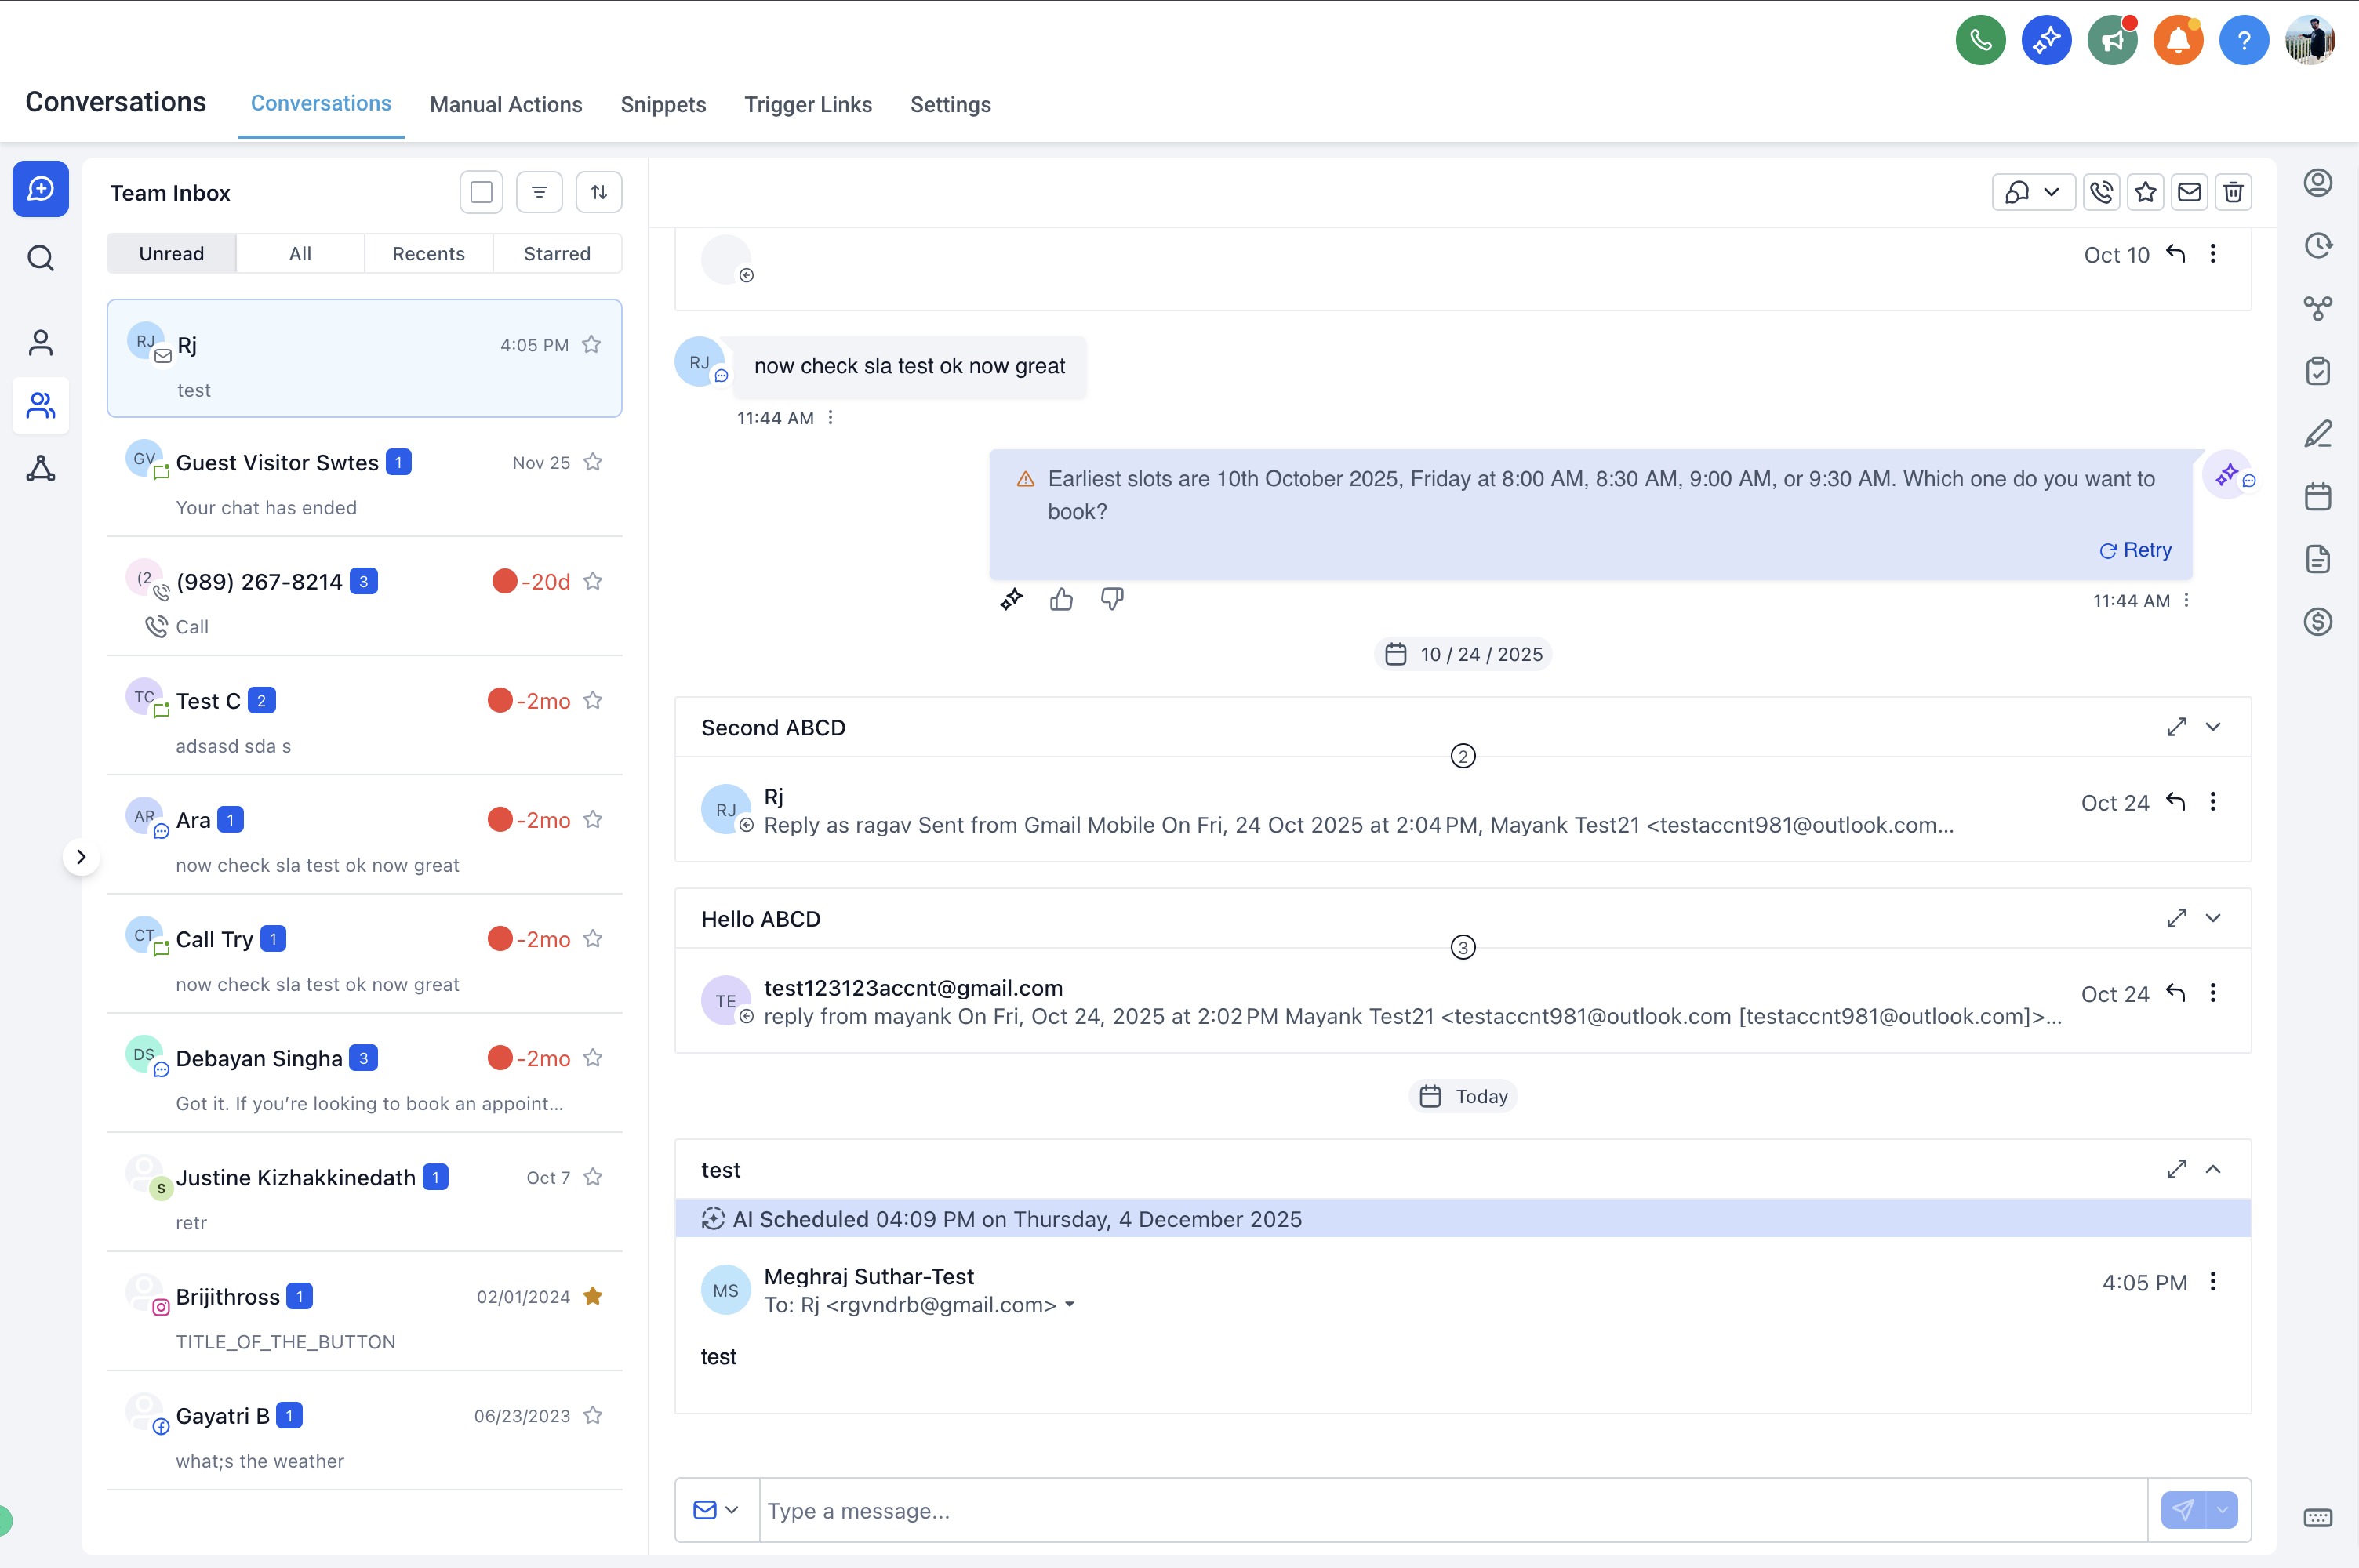Tick the select-all checkbox beside Team Inbox
The height and width of the screenshot is (1568, 2359).
[x=481, y=192]
